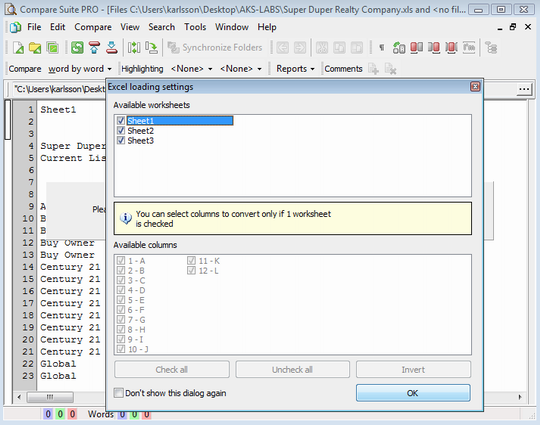540x425 pixels.
Task: Enable 'Don't show this dialog again' checkbox
Action: tap(118, 393)
